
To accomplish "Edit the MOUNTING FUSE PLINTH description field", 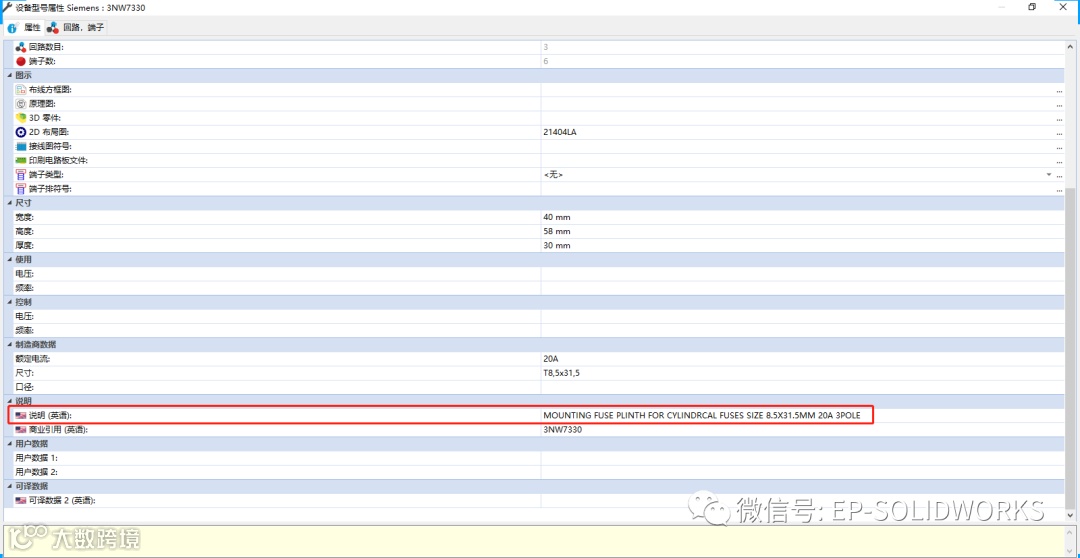I will pos(802,415).
